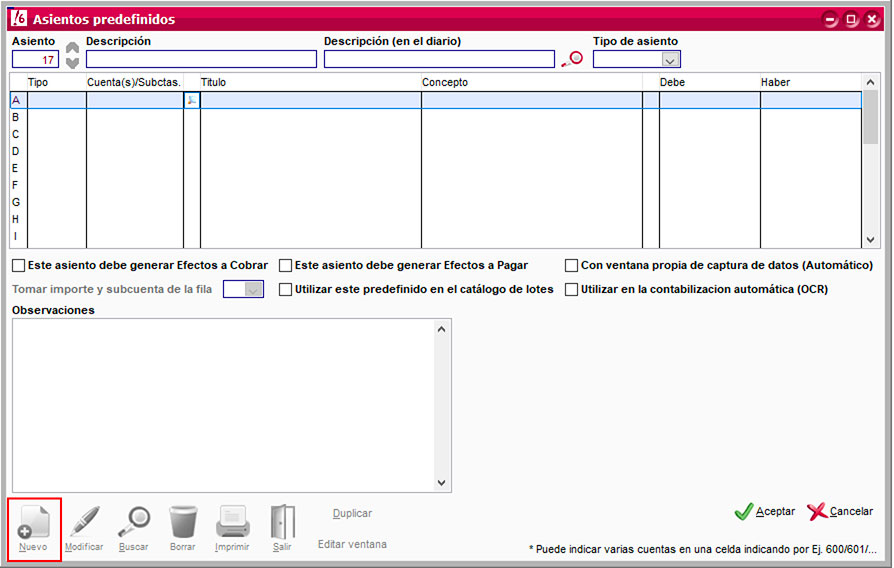The width and height of the screenshot is (894, 568).
Task: Click the Salir door icon
Action: pos(283,521)
